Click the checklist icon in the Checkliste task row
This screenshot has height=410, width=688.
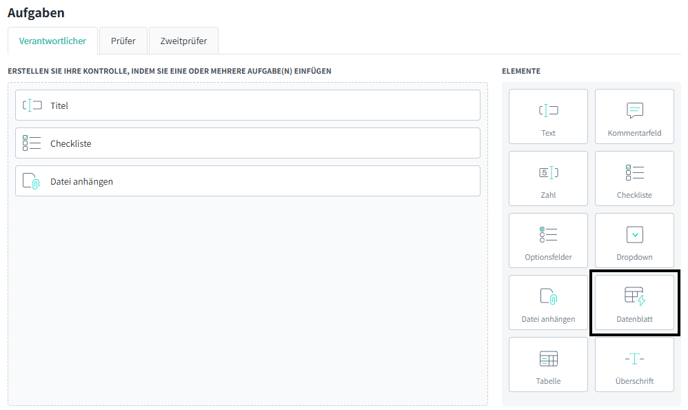[32, 143]
